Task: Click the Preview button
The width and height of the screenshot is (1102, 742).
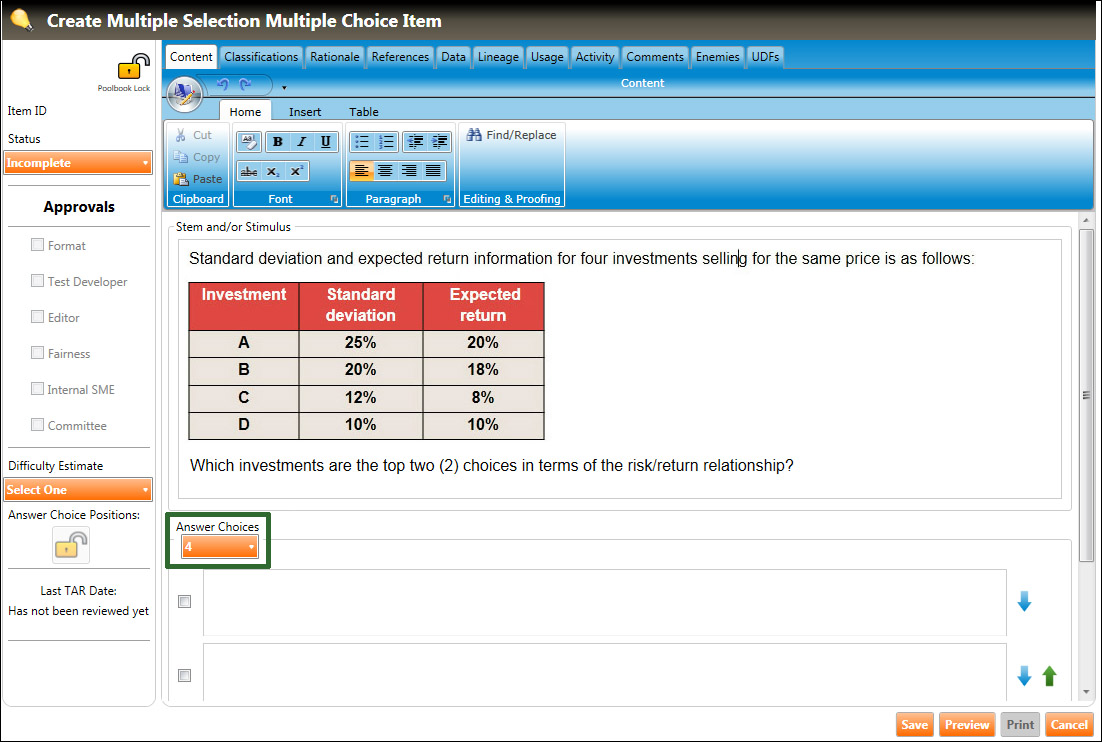Action: tap(967, 725)
